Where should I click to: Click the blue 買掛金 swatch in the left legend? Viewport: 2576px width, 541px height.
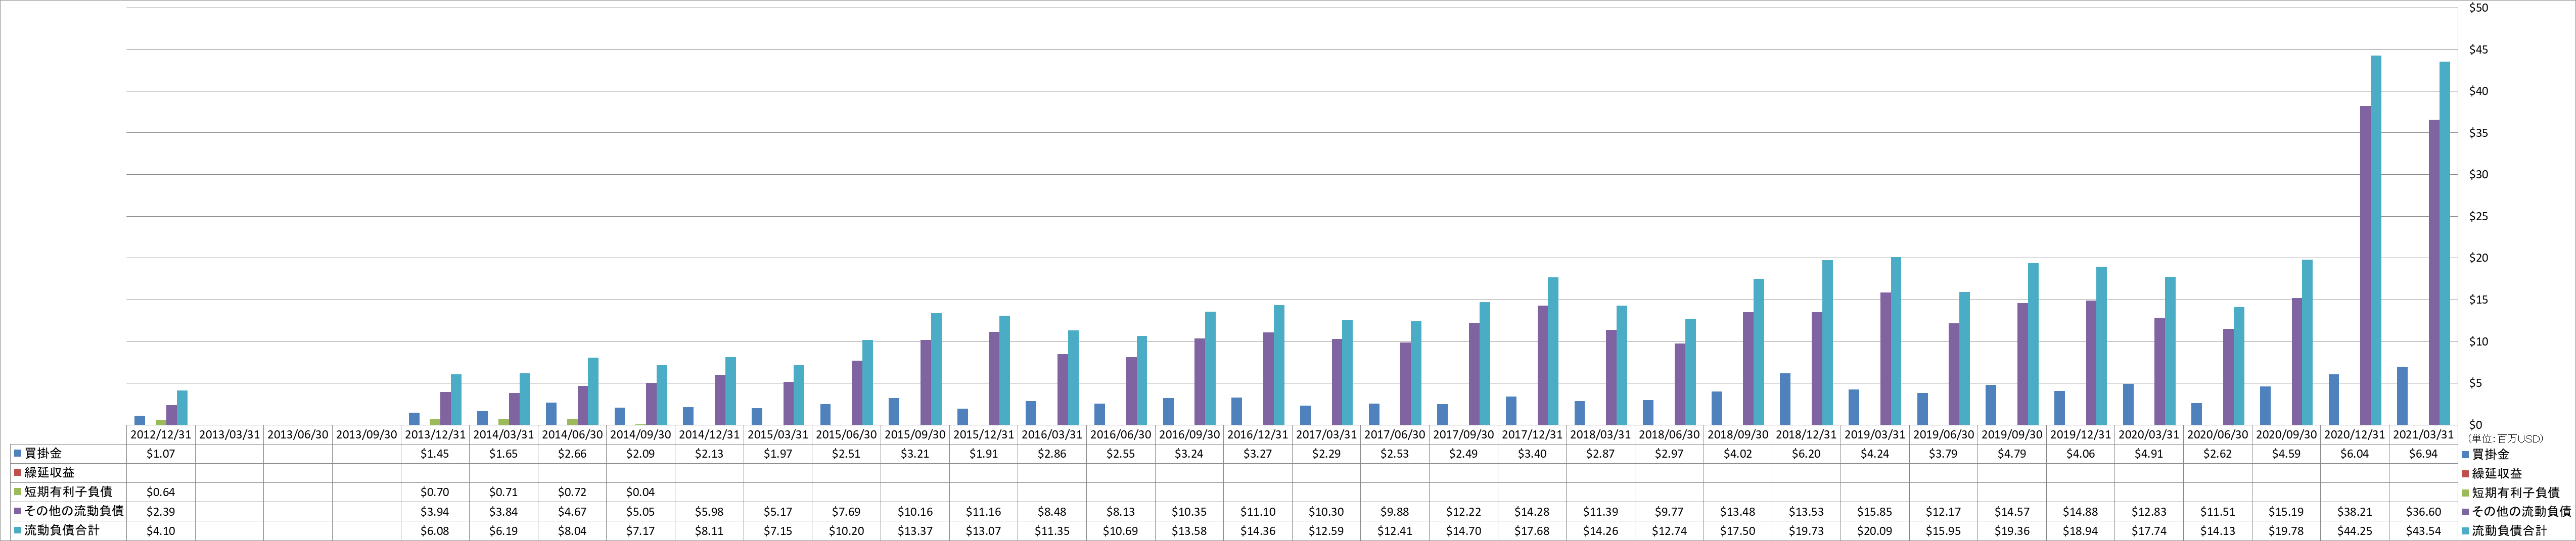pos(18,454)
